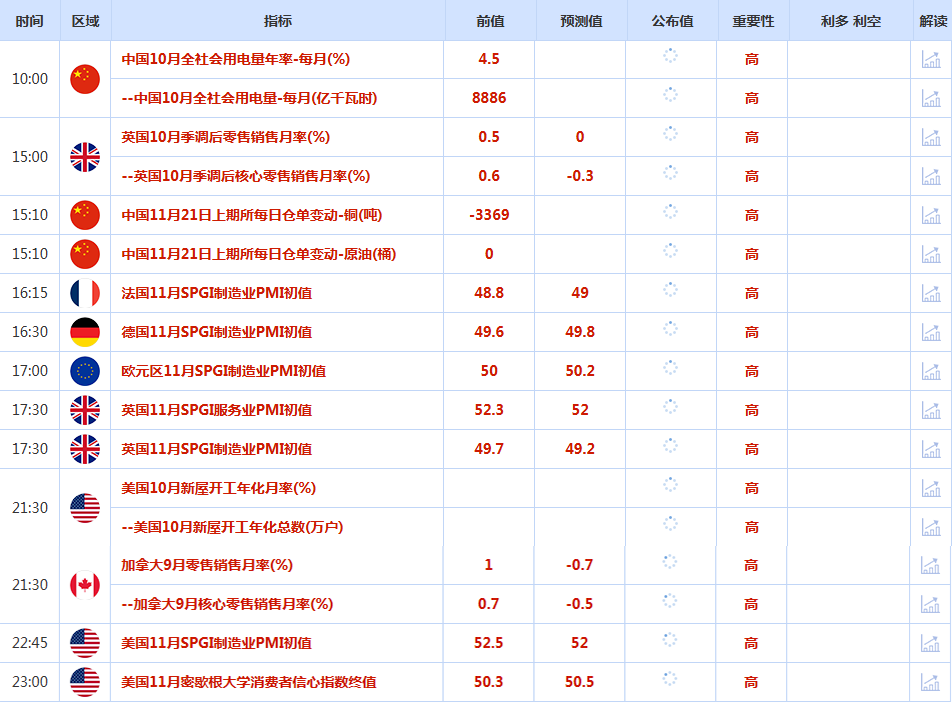Open 美国11月SPGI制造业PMI初值 indicator link
This screenshot has width=952, height=703.
[217, 643]
